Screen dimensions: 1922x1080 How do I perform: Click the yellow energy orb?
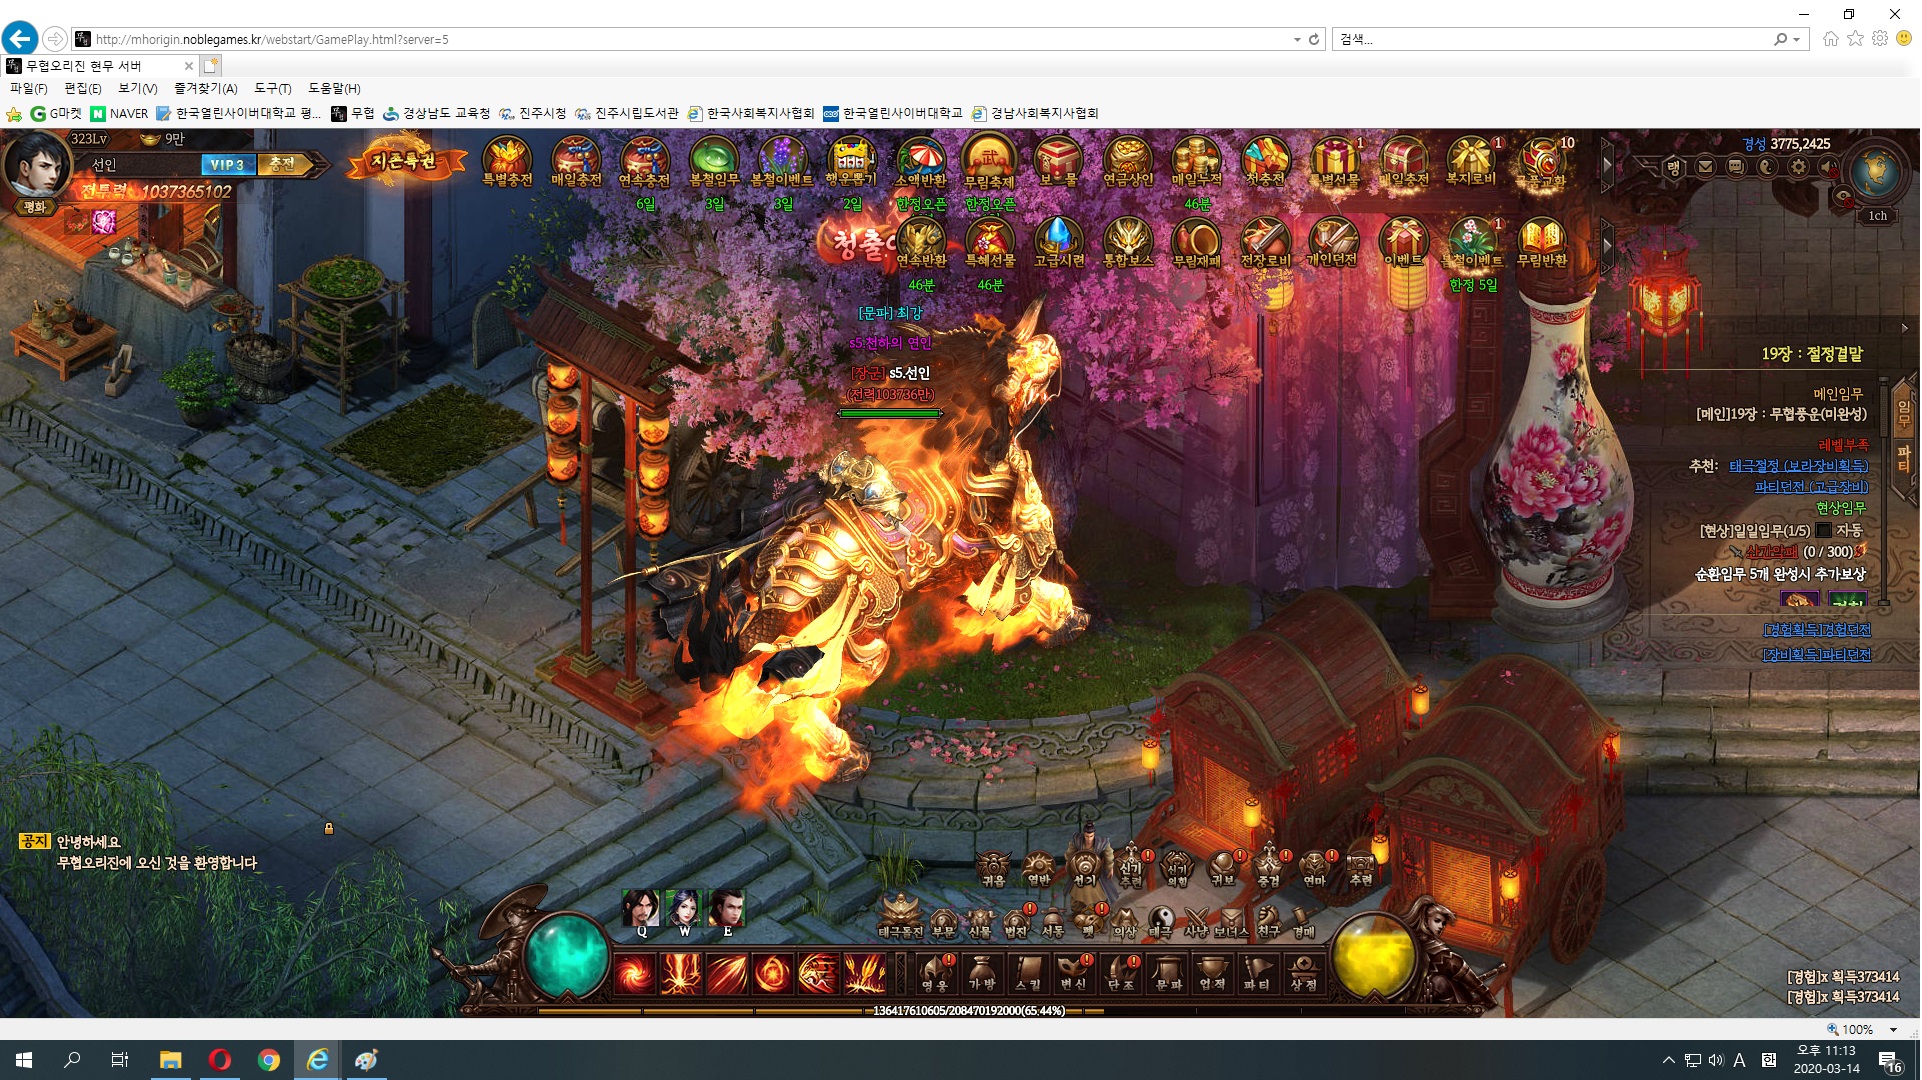[x=1375, y=956]
